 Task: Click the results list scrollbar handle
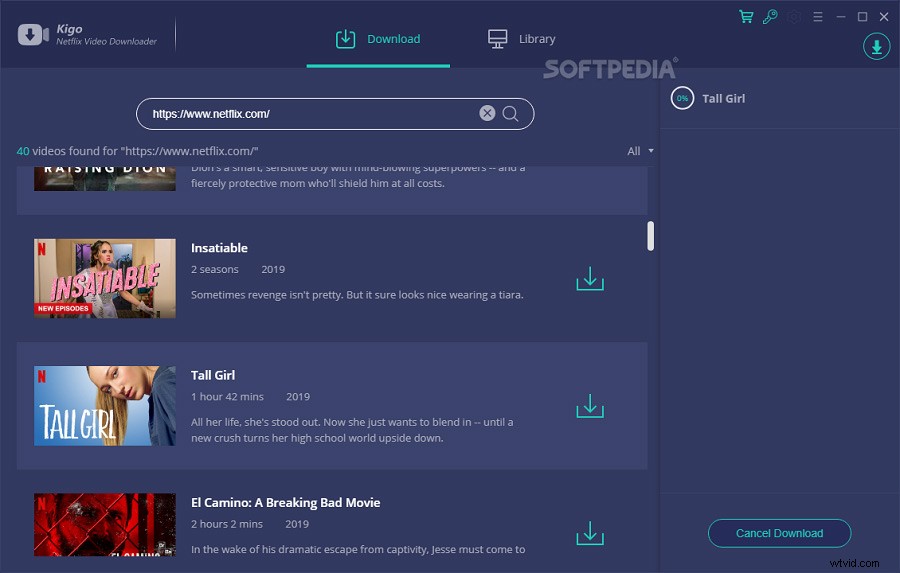650,236
